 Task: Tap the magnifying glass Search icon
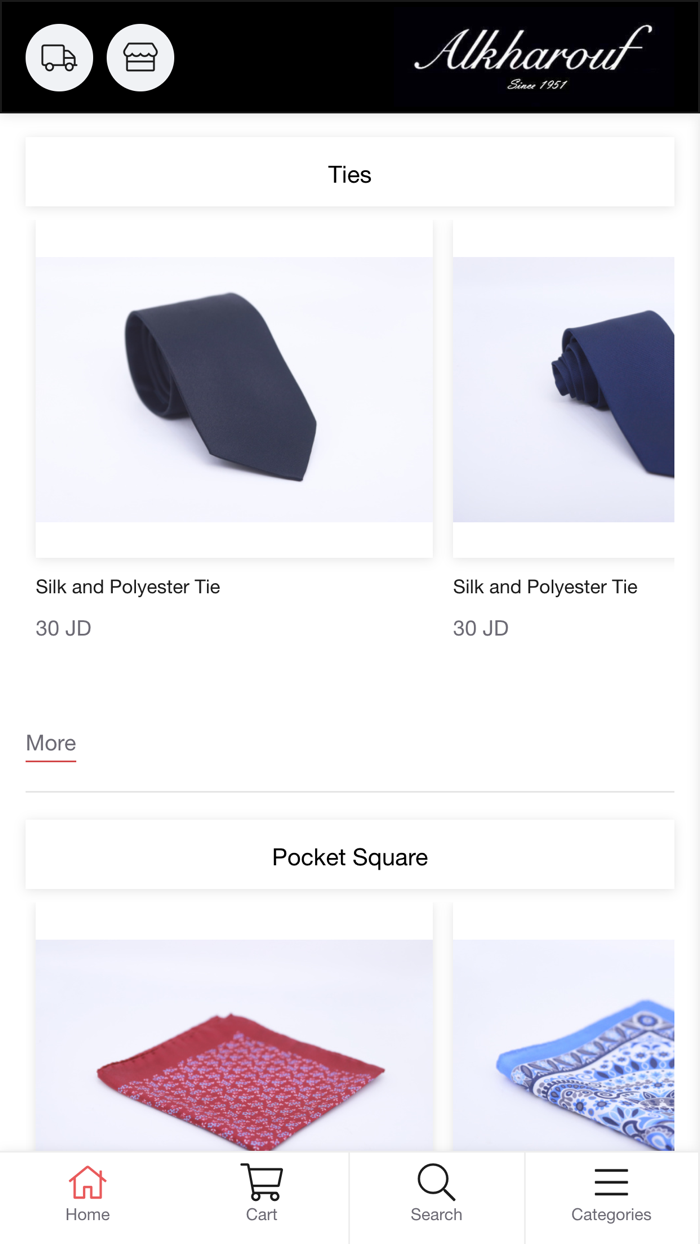pyautogui.click(x=436, y=1182)
